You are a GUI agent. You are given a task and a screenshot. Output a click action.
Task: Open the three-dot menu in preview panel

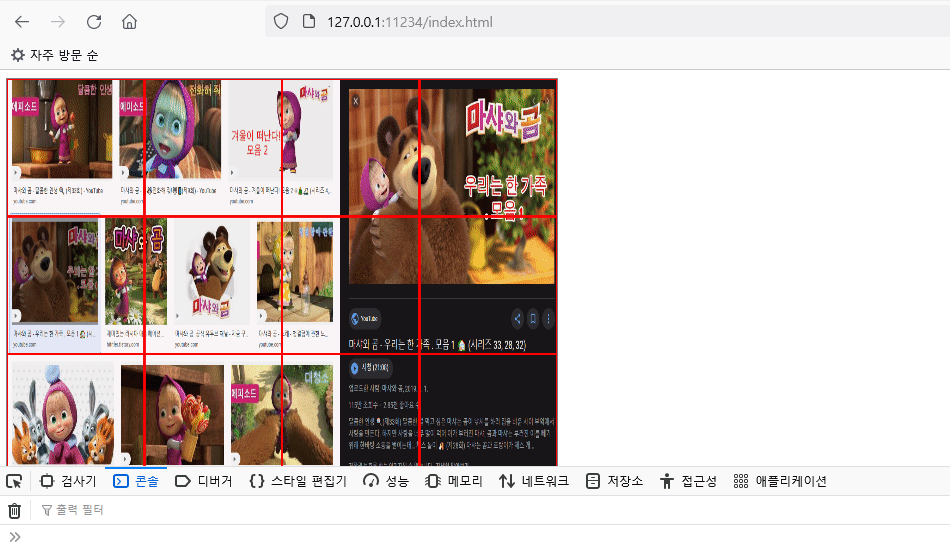click(x=548, y=319)
